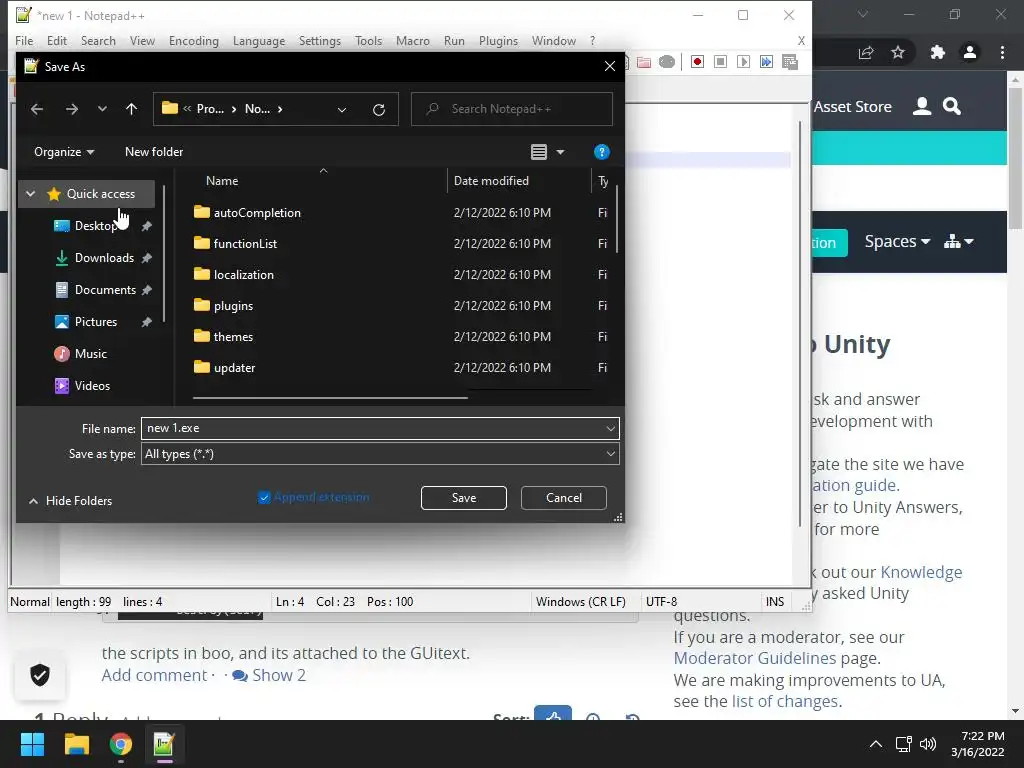Bookmark this page star icon
Viewport: 1024px width, 768px height.
point(898,52)
